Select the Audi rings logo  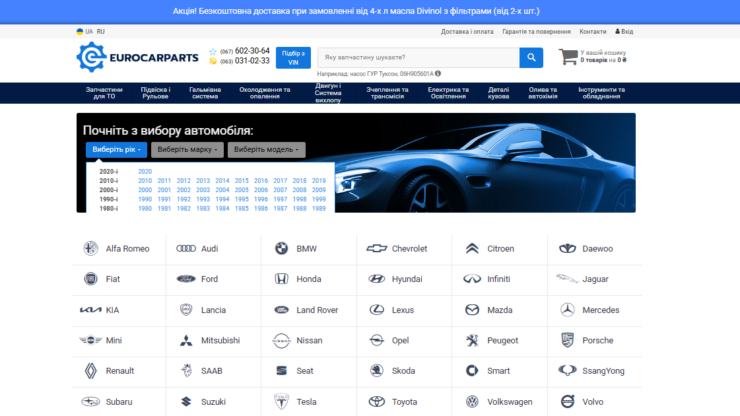click(186, 248)
